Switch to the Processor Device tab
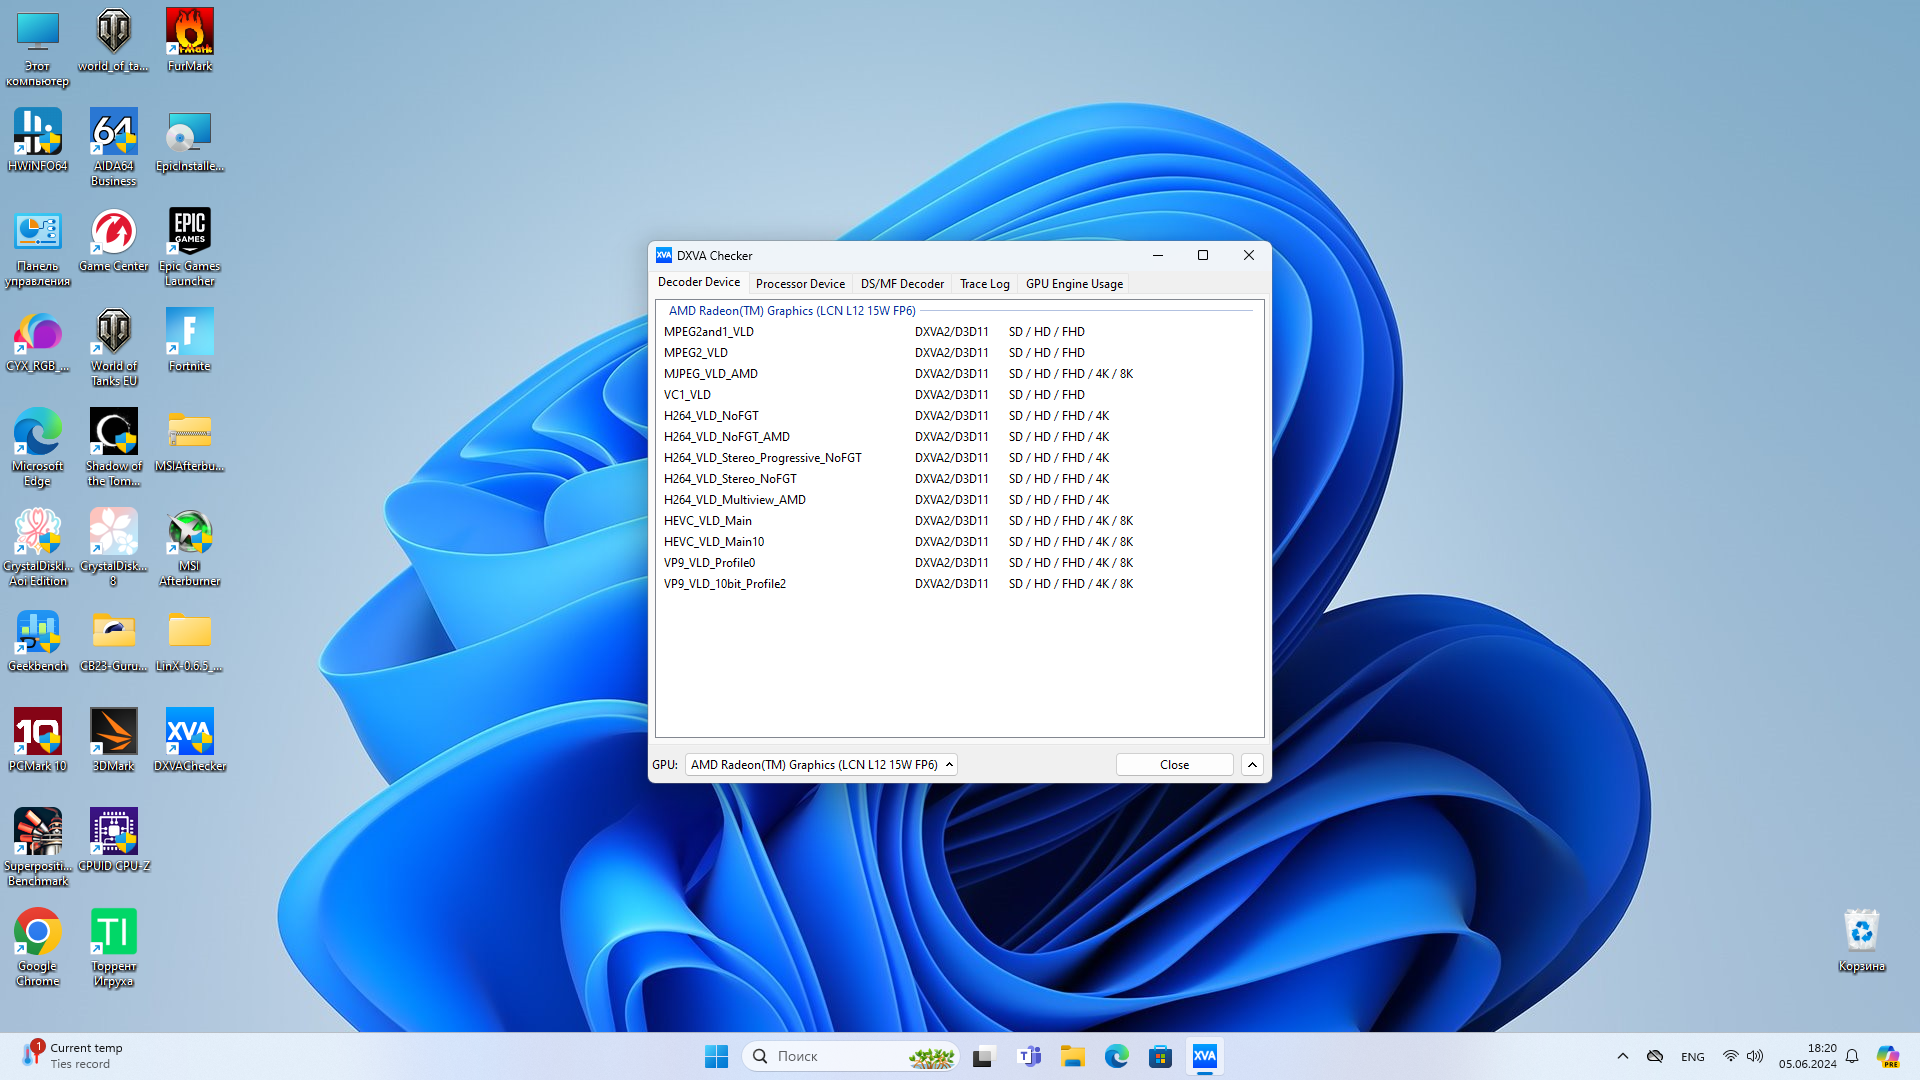Image resolution: width=1920 pixels, height=1080 pixels. (x=800, y=284)
